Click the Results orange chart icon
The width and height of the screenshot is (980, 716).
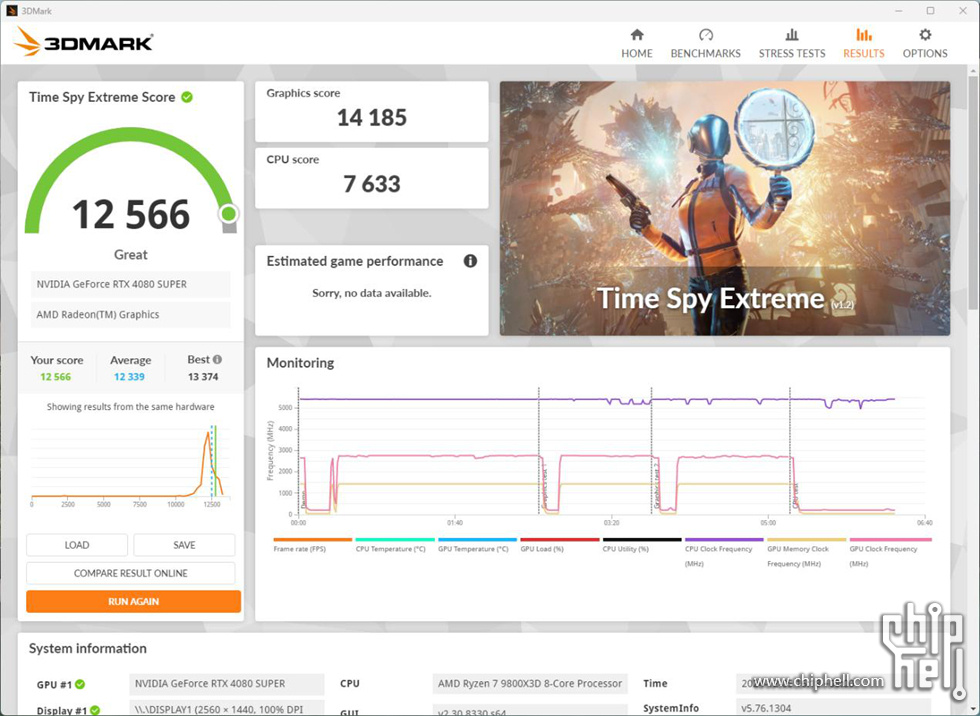(x=863, y=34)
